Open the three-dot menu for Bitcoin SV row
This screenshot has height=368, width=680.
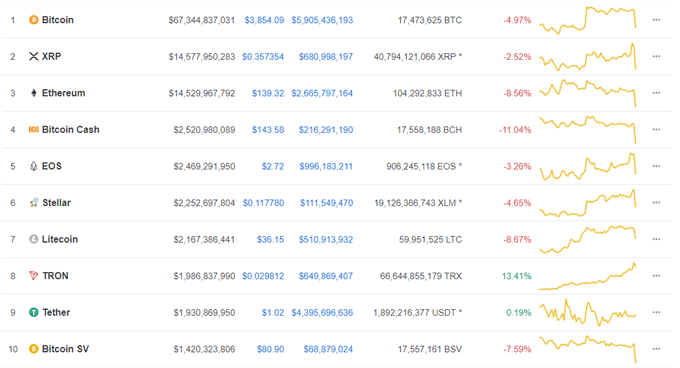[656, 349]
